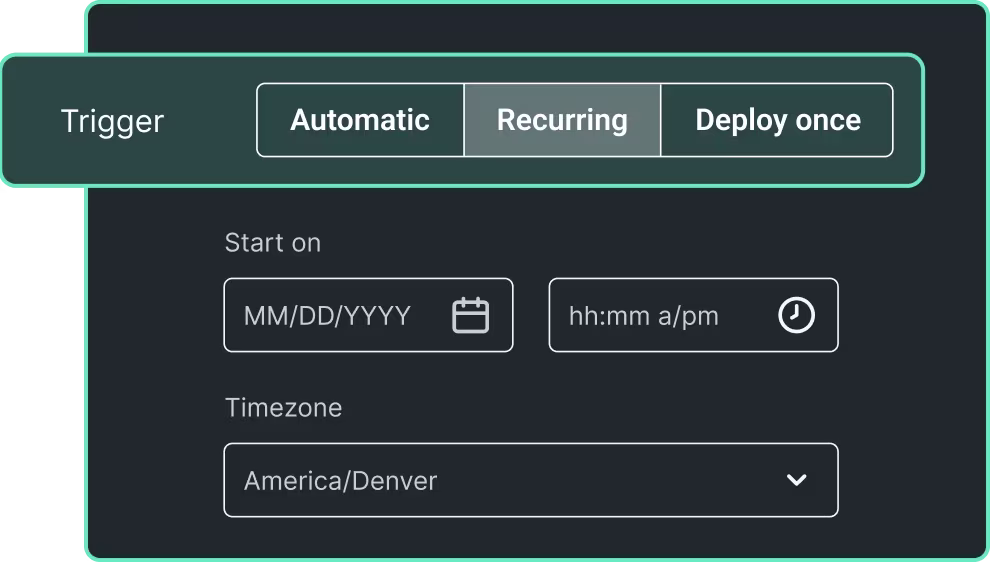Click the Timezone label
The height and width of the screenshot is (562, 990).
click(283, 408)
